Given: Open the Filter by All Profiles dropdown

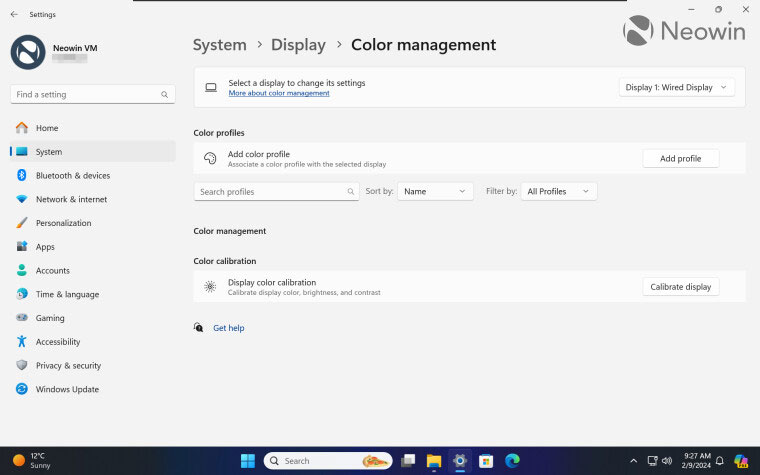Looking at the screenshot, I should click(x=558, y=191).
